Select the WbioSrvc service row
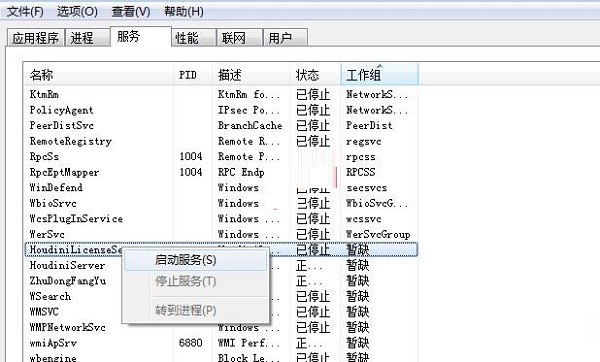The image size is (600, 362). coord(221,203)
